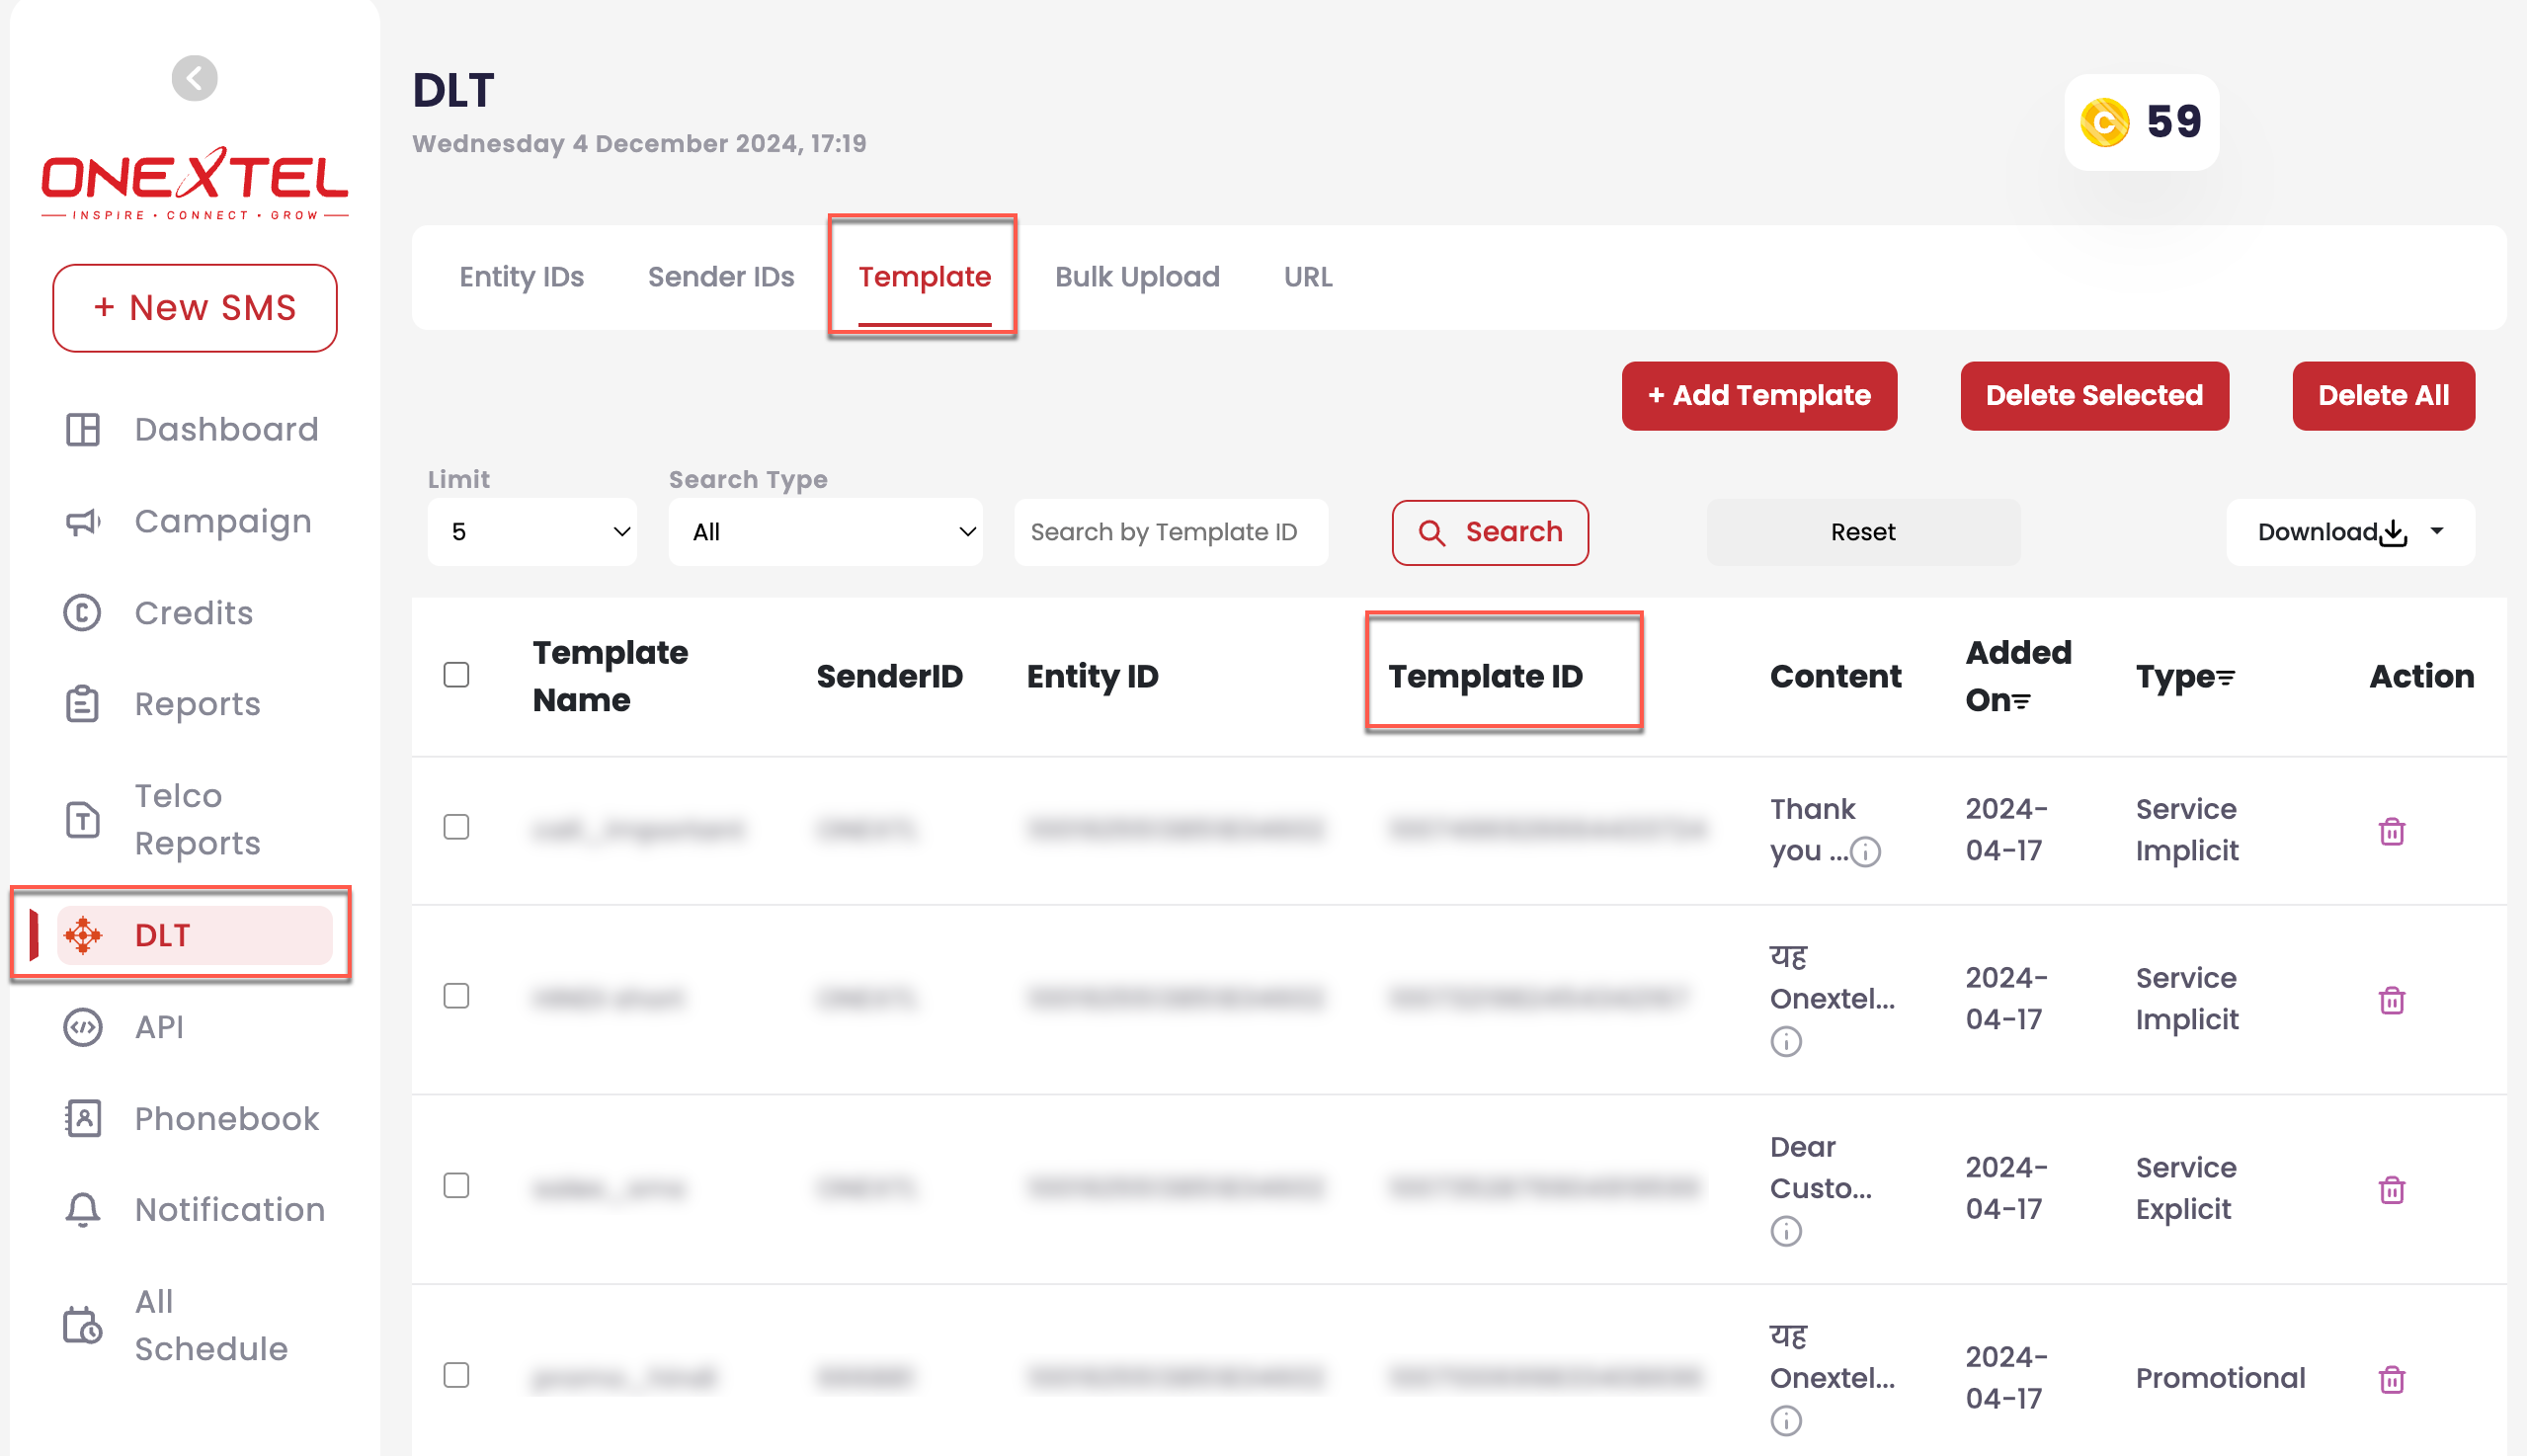Click the gold credits coin near 59

(2104, 123)
